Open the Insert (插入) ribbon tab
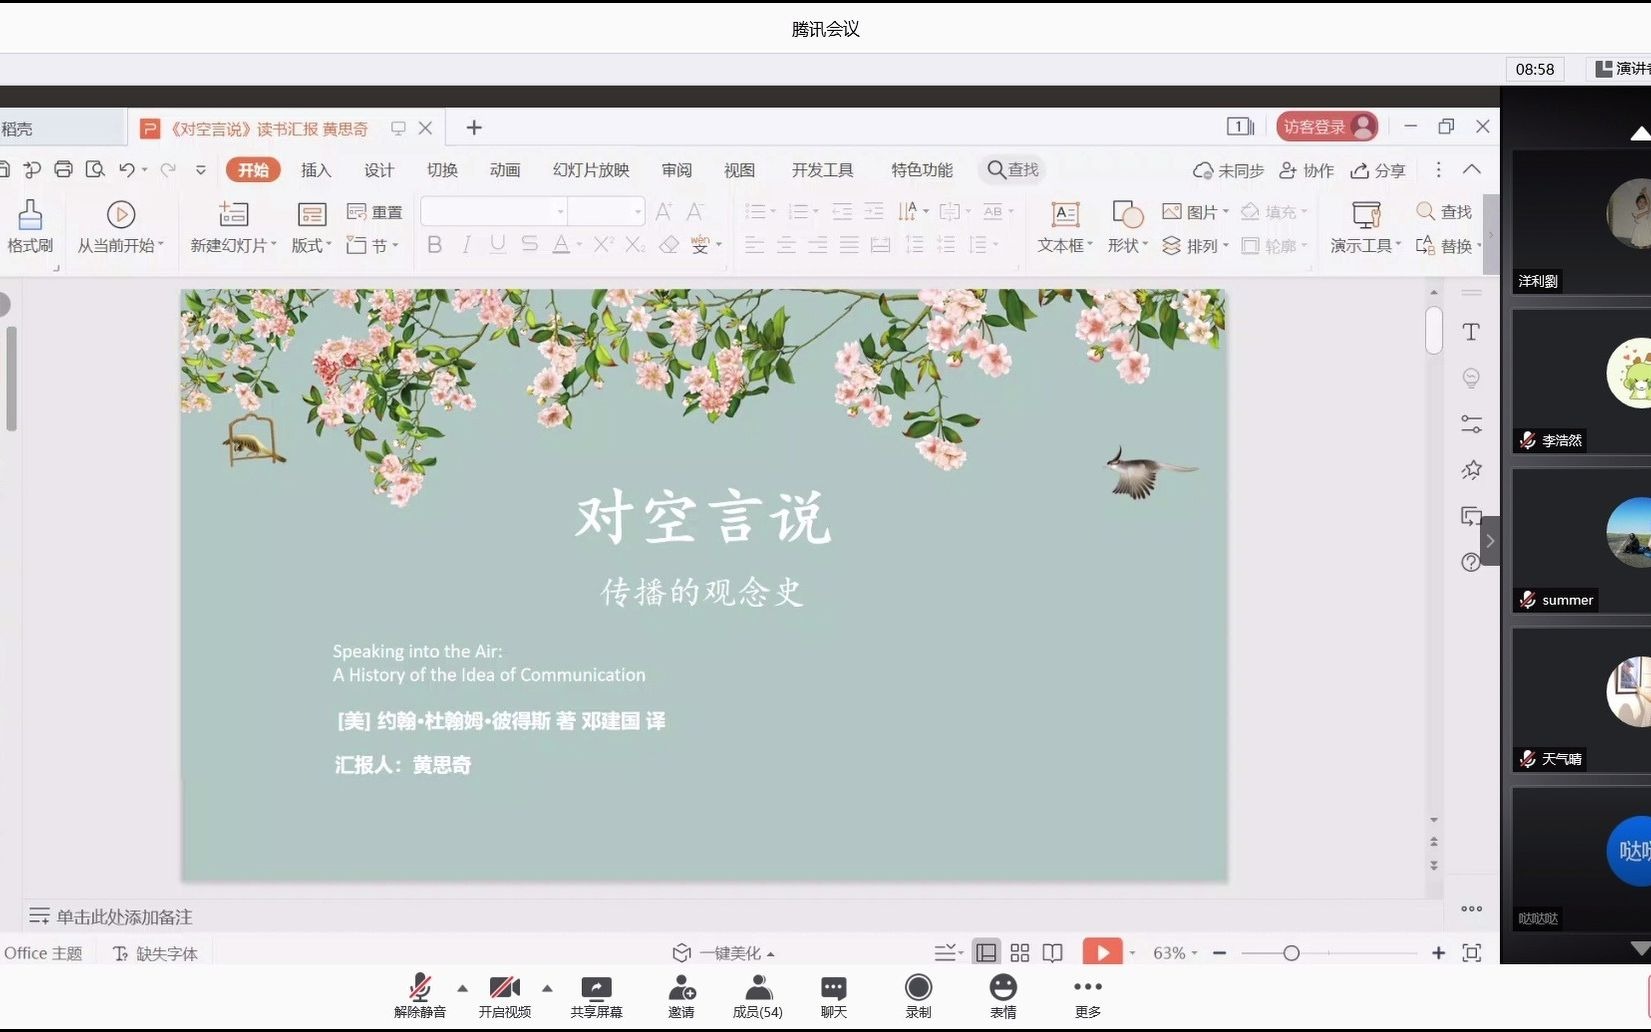The width and height of the screenshot is (1651, 1032). click(x=316, y=170)
